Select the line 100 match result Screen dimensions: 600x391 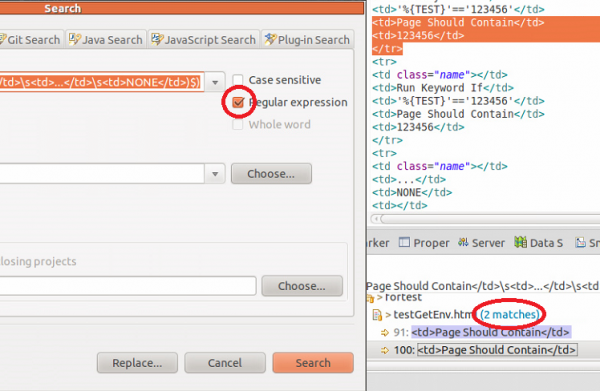[497, 350]
